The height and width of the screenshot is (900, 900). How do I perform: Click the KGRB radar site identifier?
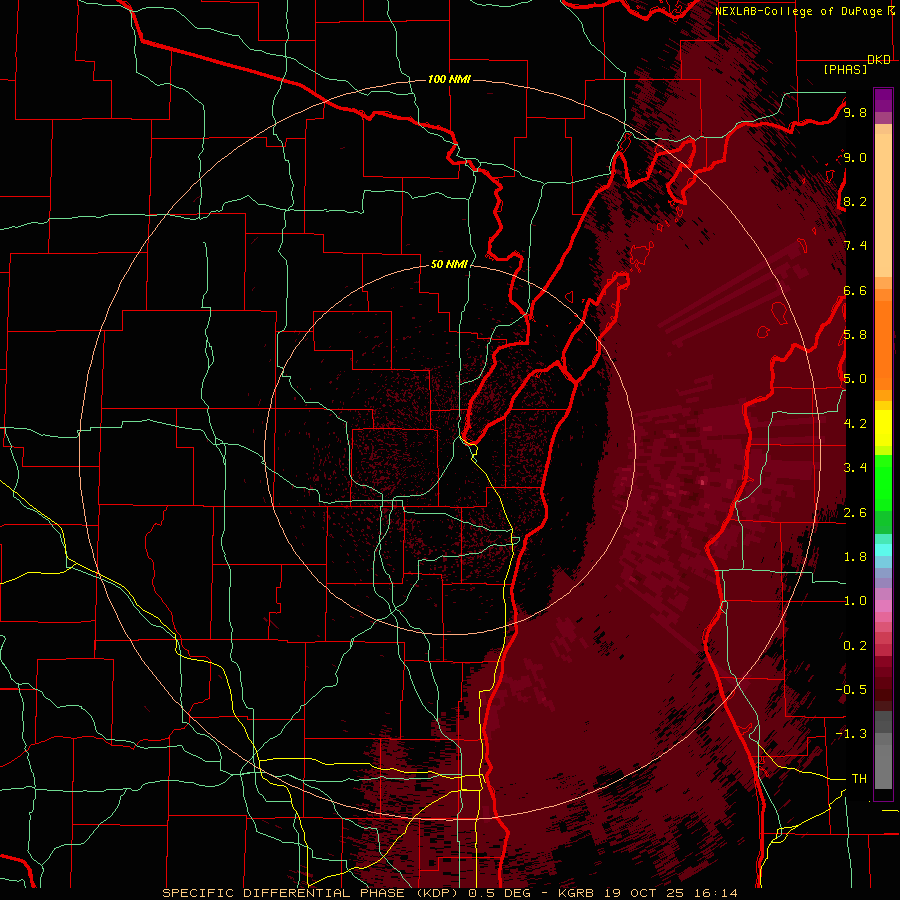pyautogui.click(x=578, y=893)
